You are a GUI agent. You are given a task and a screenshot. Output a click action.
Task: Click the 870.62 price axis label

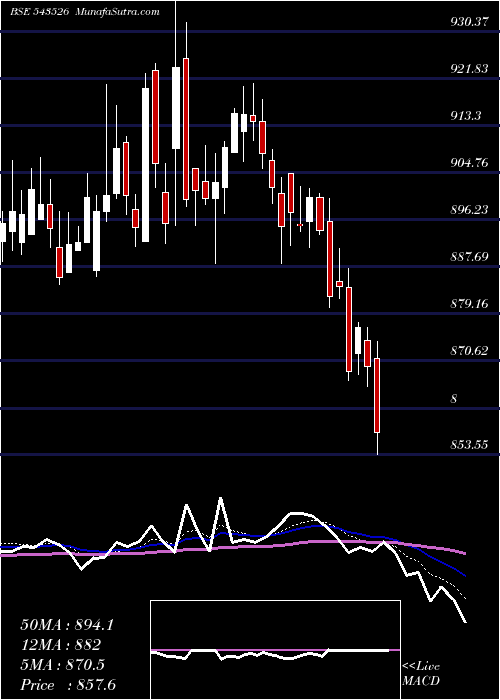click(x=469, y=350)
